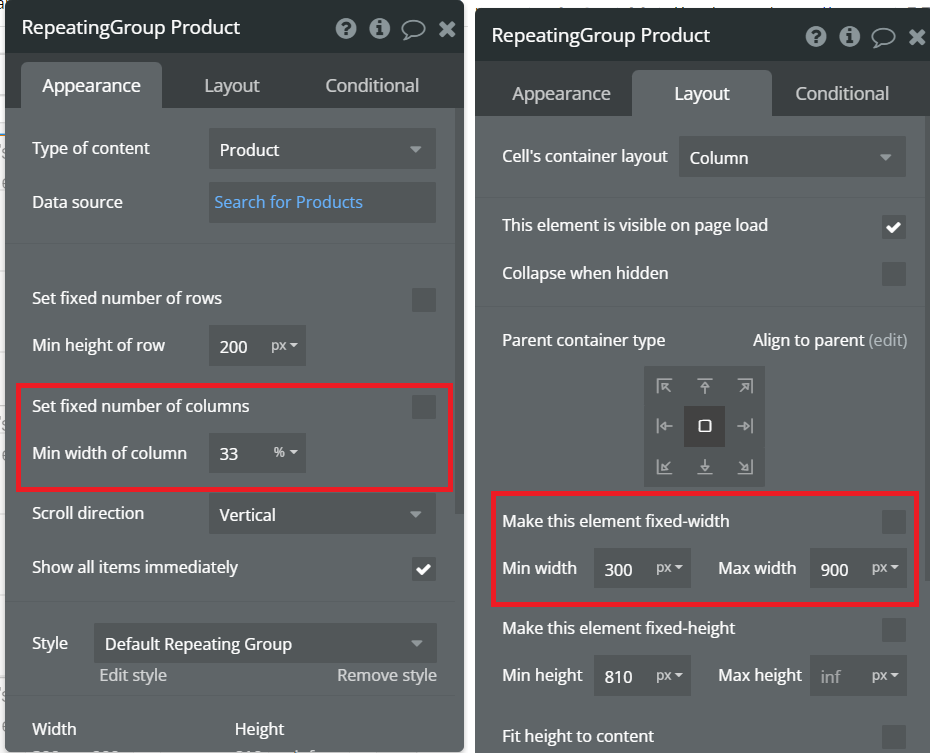Switch to the inactive Layout tab
The image size is (931, 753).
click(x=232, y=86)
